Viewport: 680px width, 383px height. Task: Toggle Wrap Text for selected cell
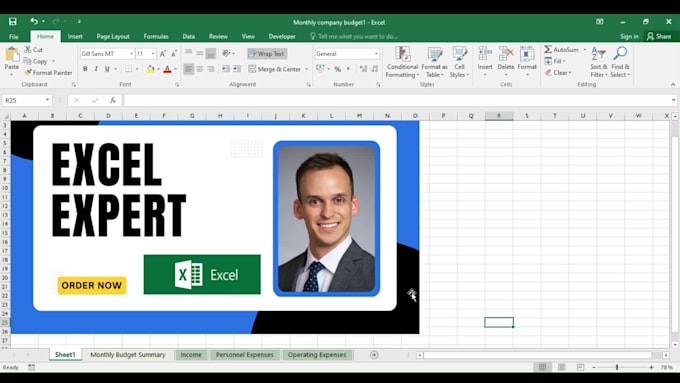267,54
